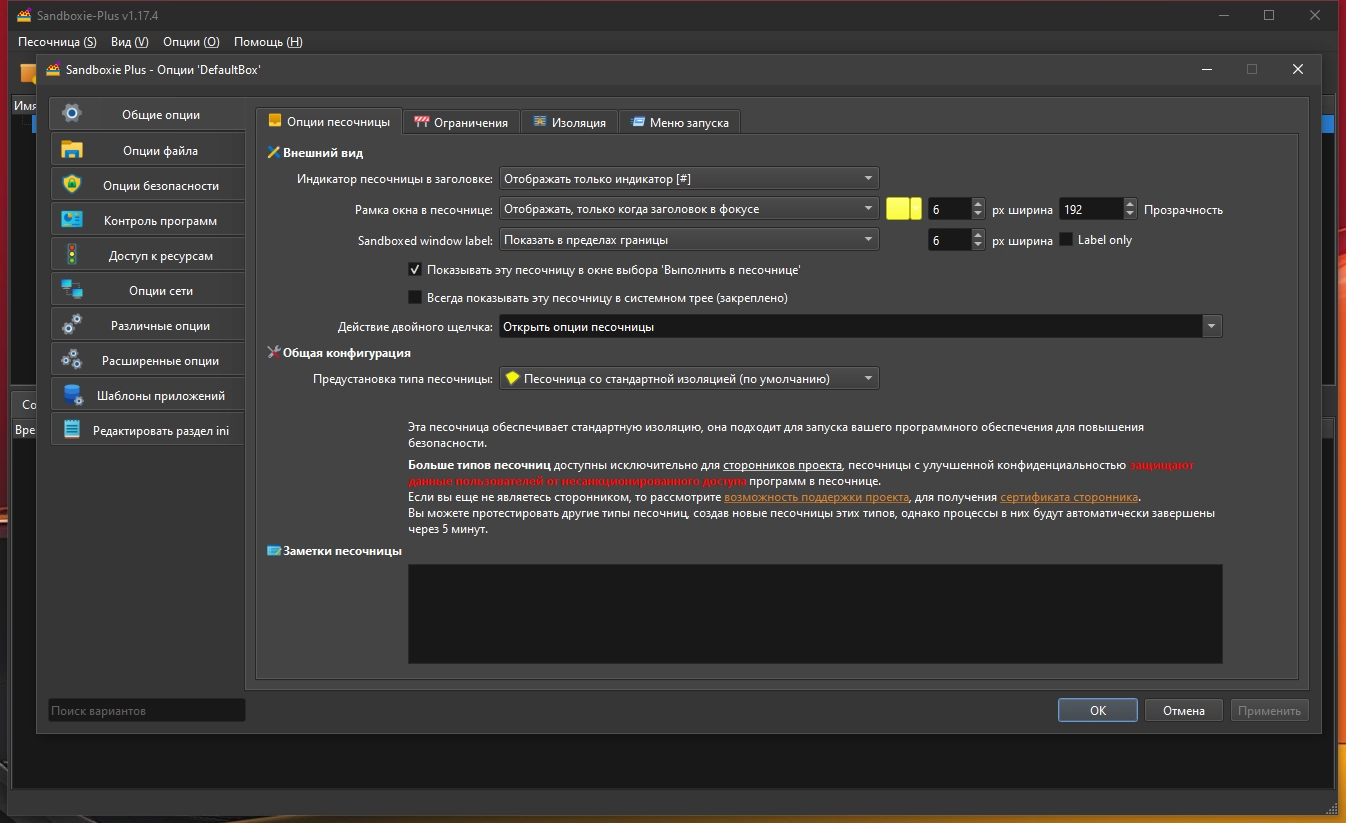Image resolution: width=1346 pixels, height=823 pixels.
Task: Click the options dialog's Sandboxie title icon
Action: tap(53, 70)
